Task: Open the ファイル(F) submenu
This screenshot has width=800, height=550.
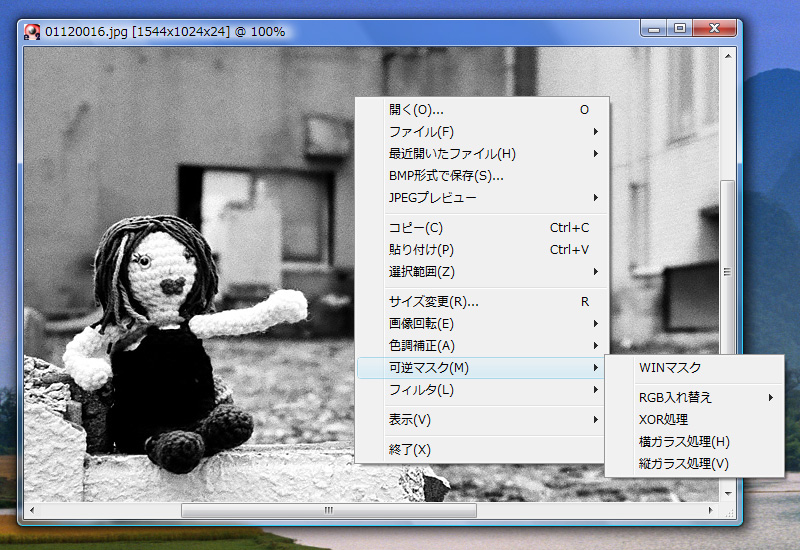Action: pyautogui.click(x=482, y=132)
